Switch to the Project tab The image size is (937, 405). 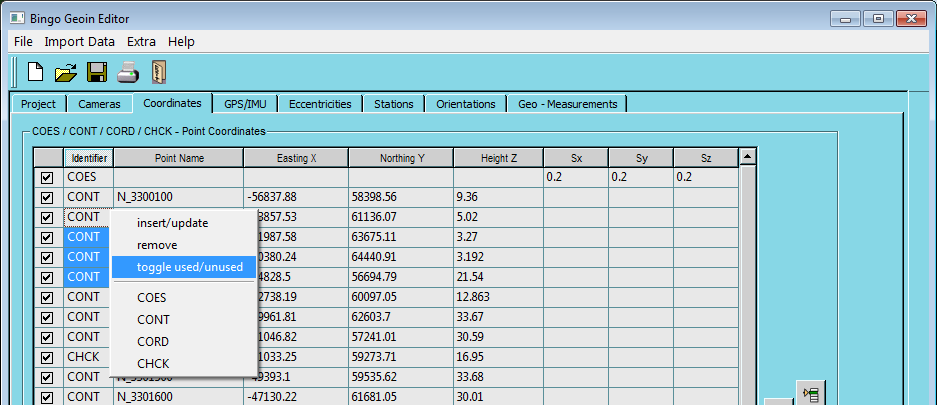pos(38,104)
